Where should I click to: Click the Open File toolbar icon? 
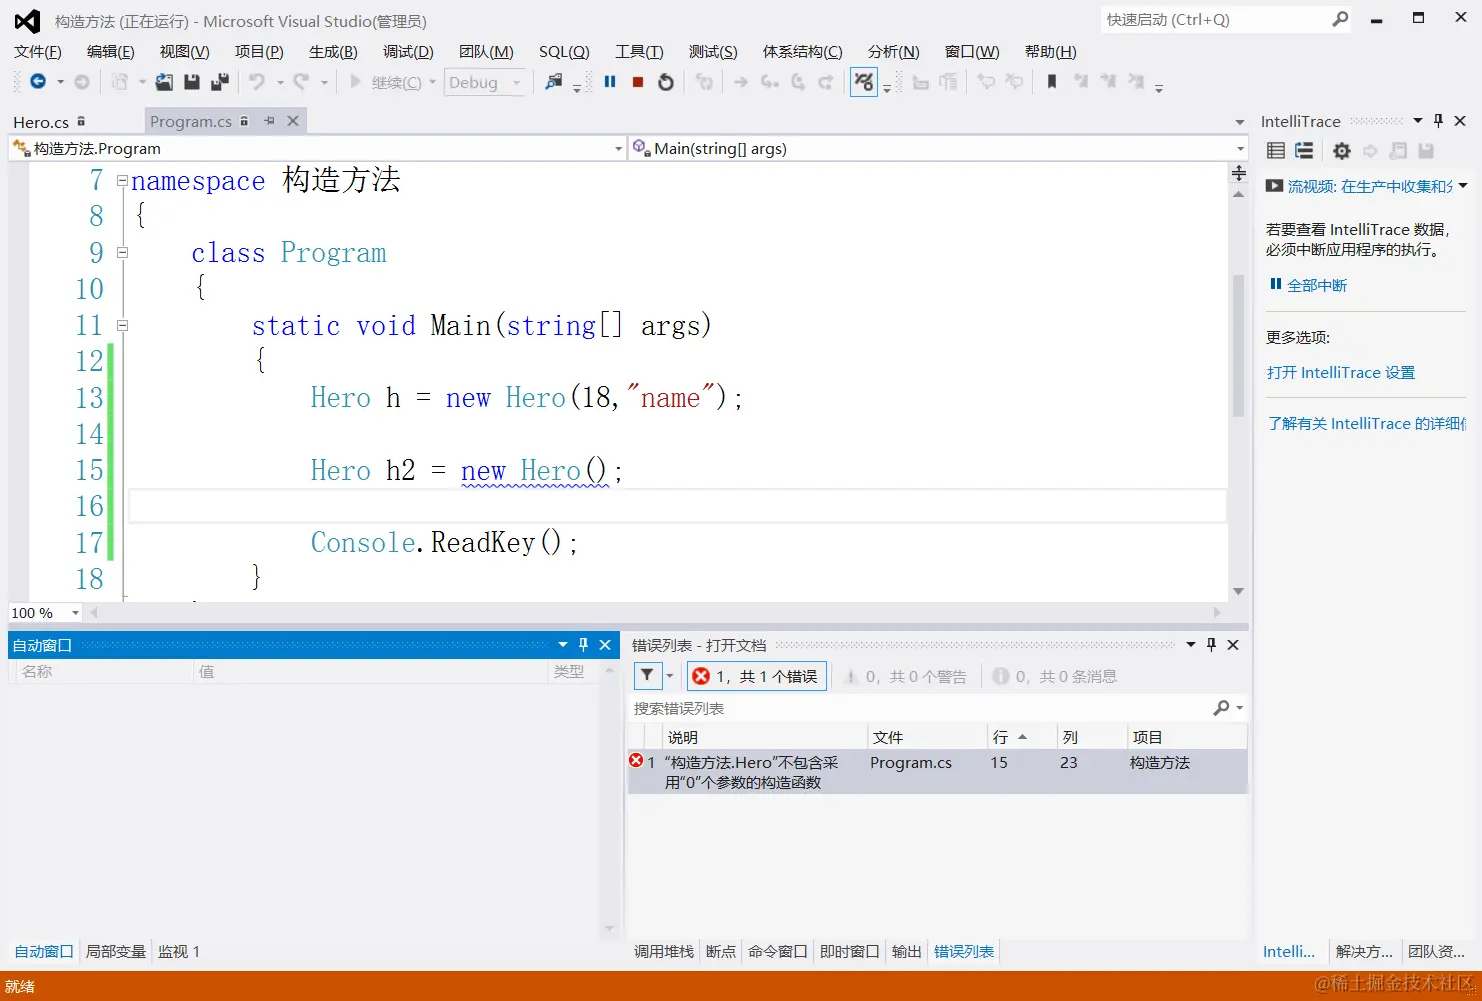point(164,82)
